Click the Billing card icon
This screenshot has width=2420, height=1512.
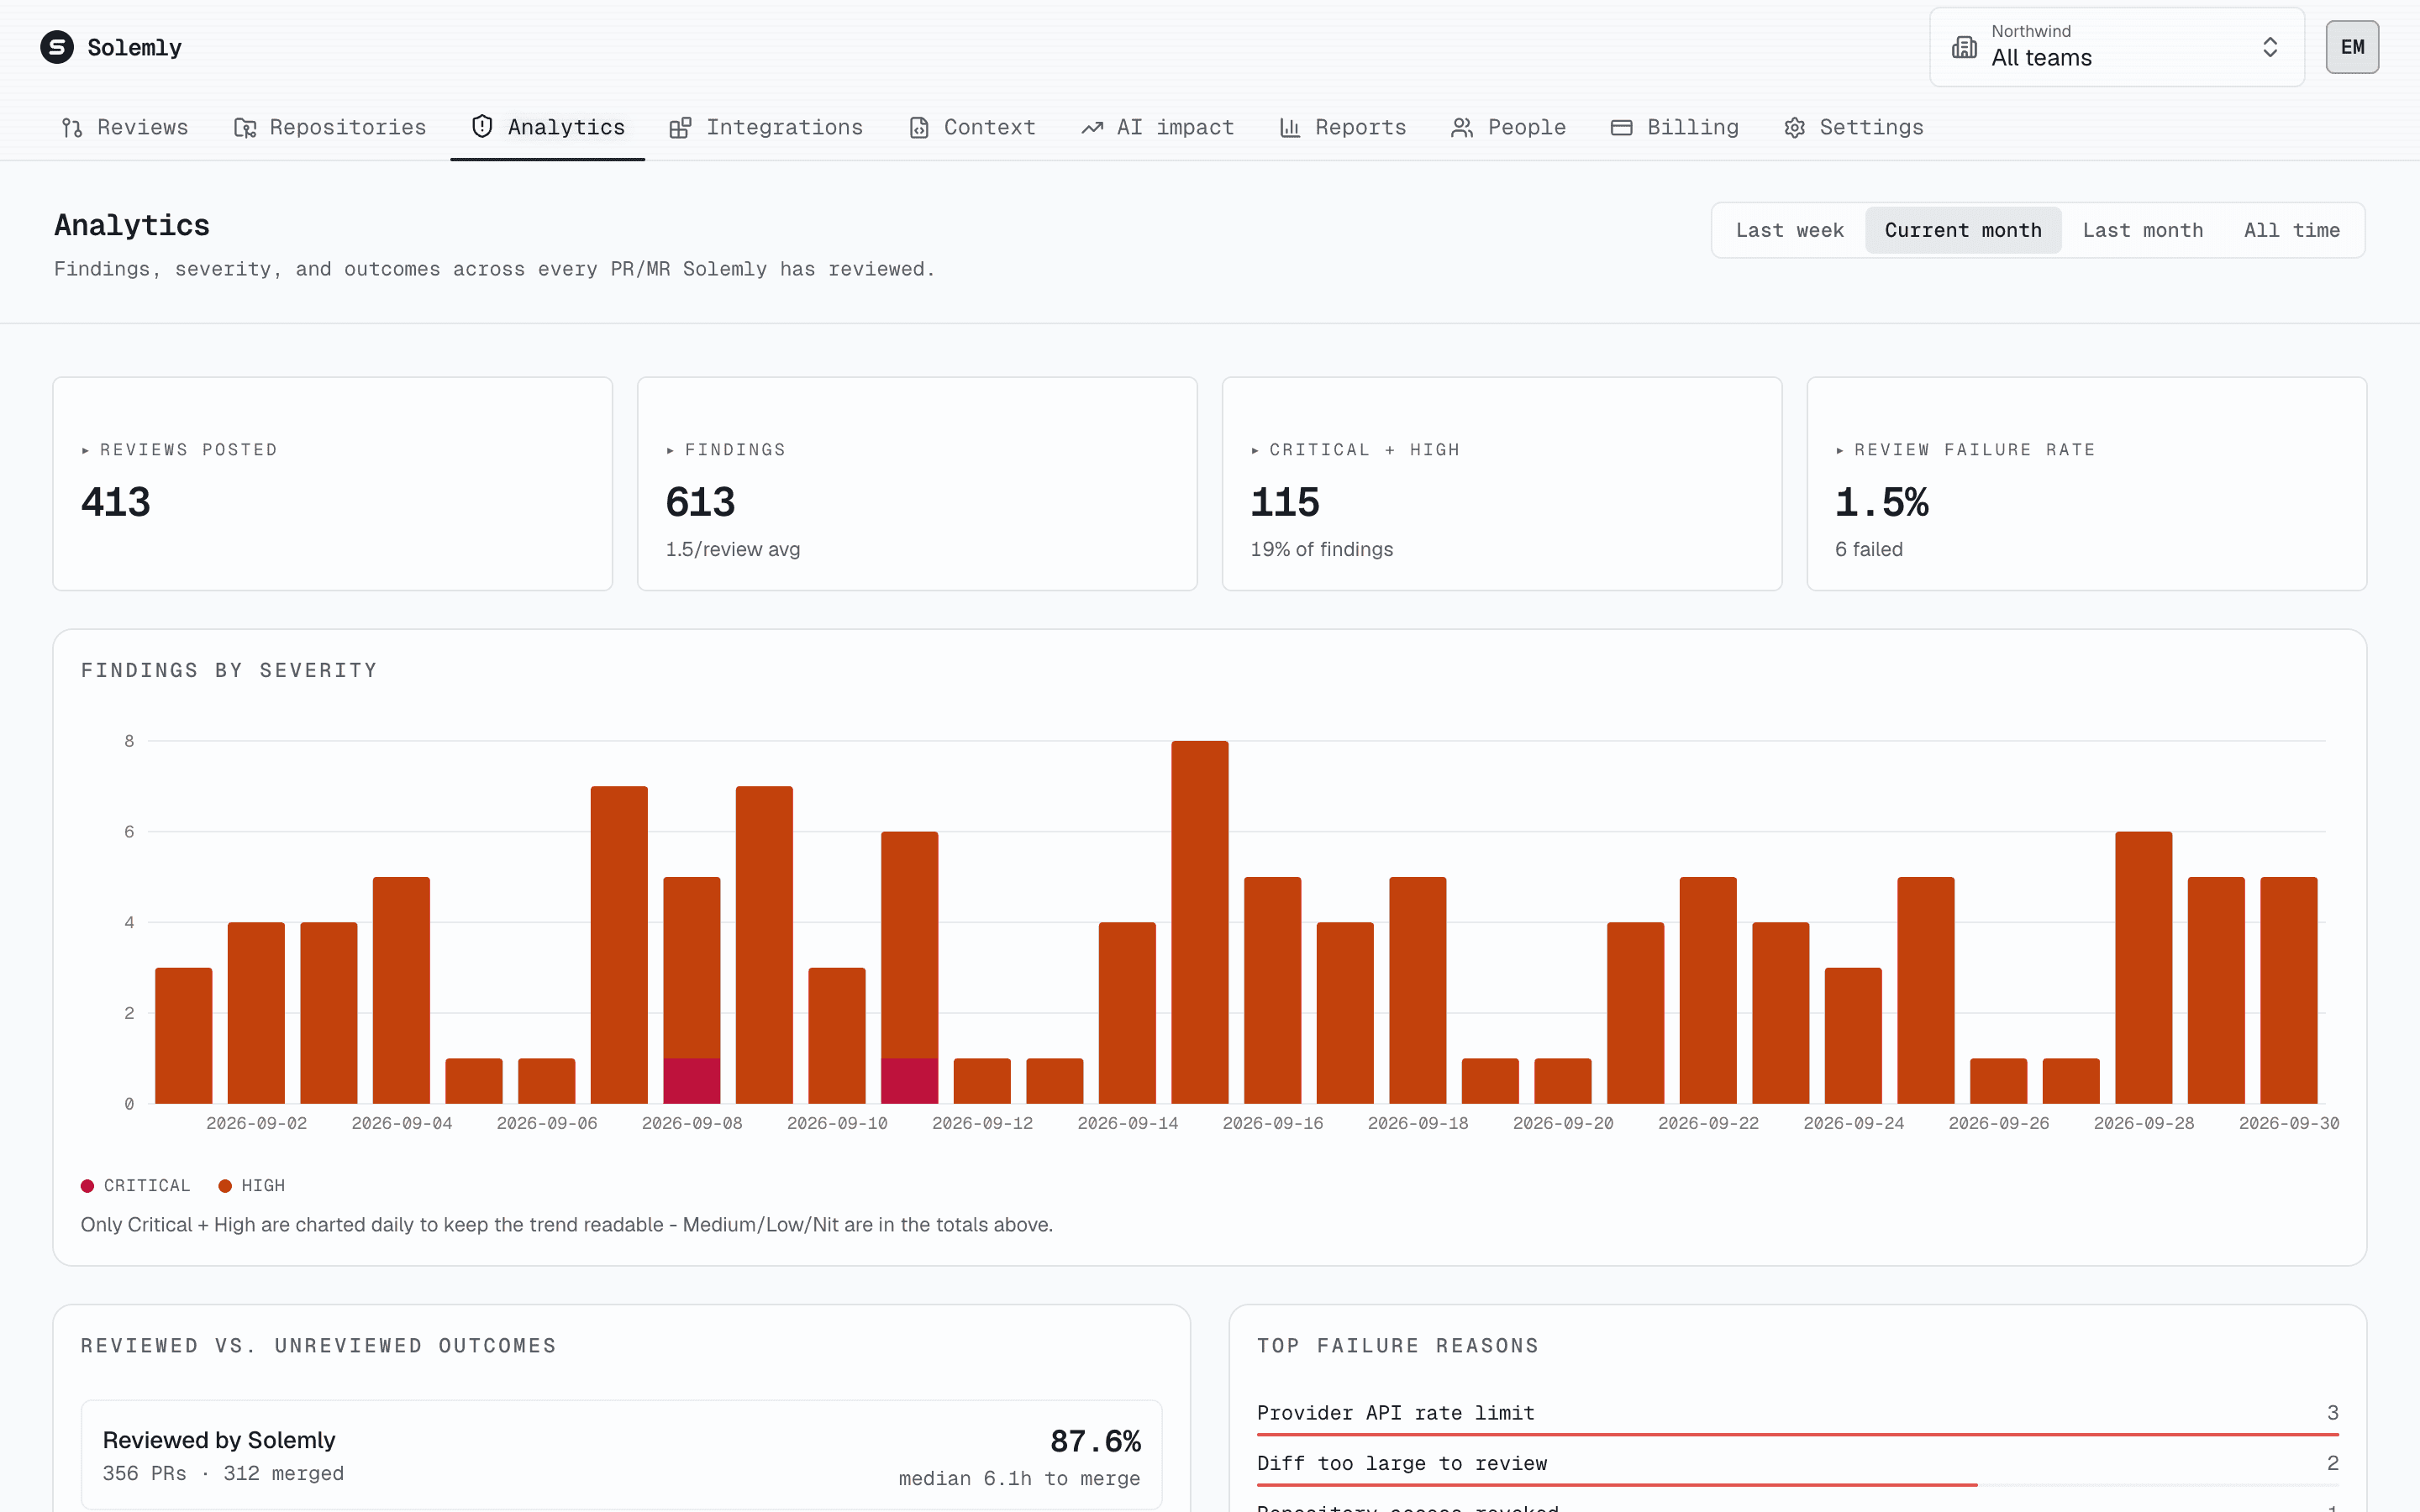pos(1622,128)
